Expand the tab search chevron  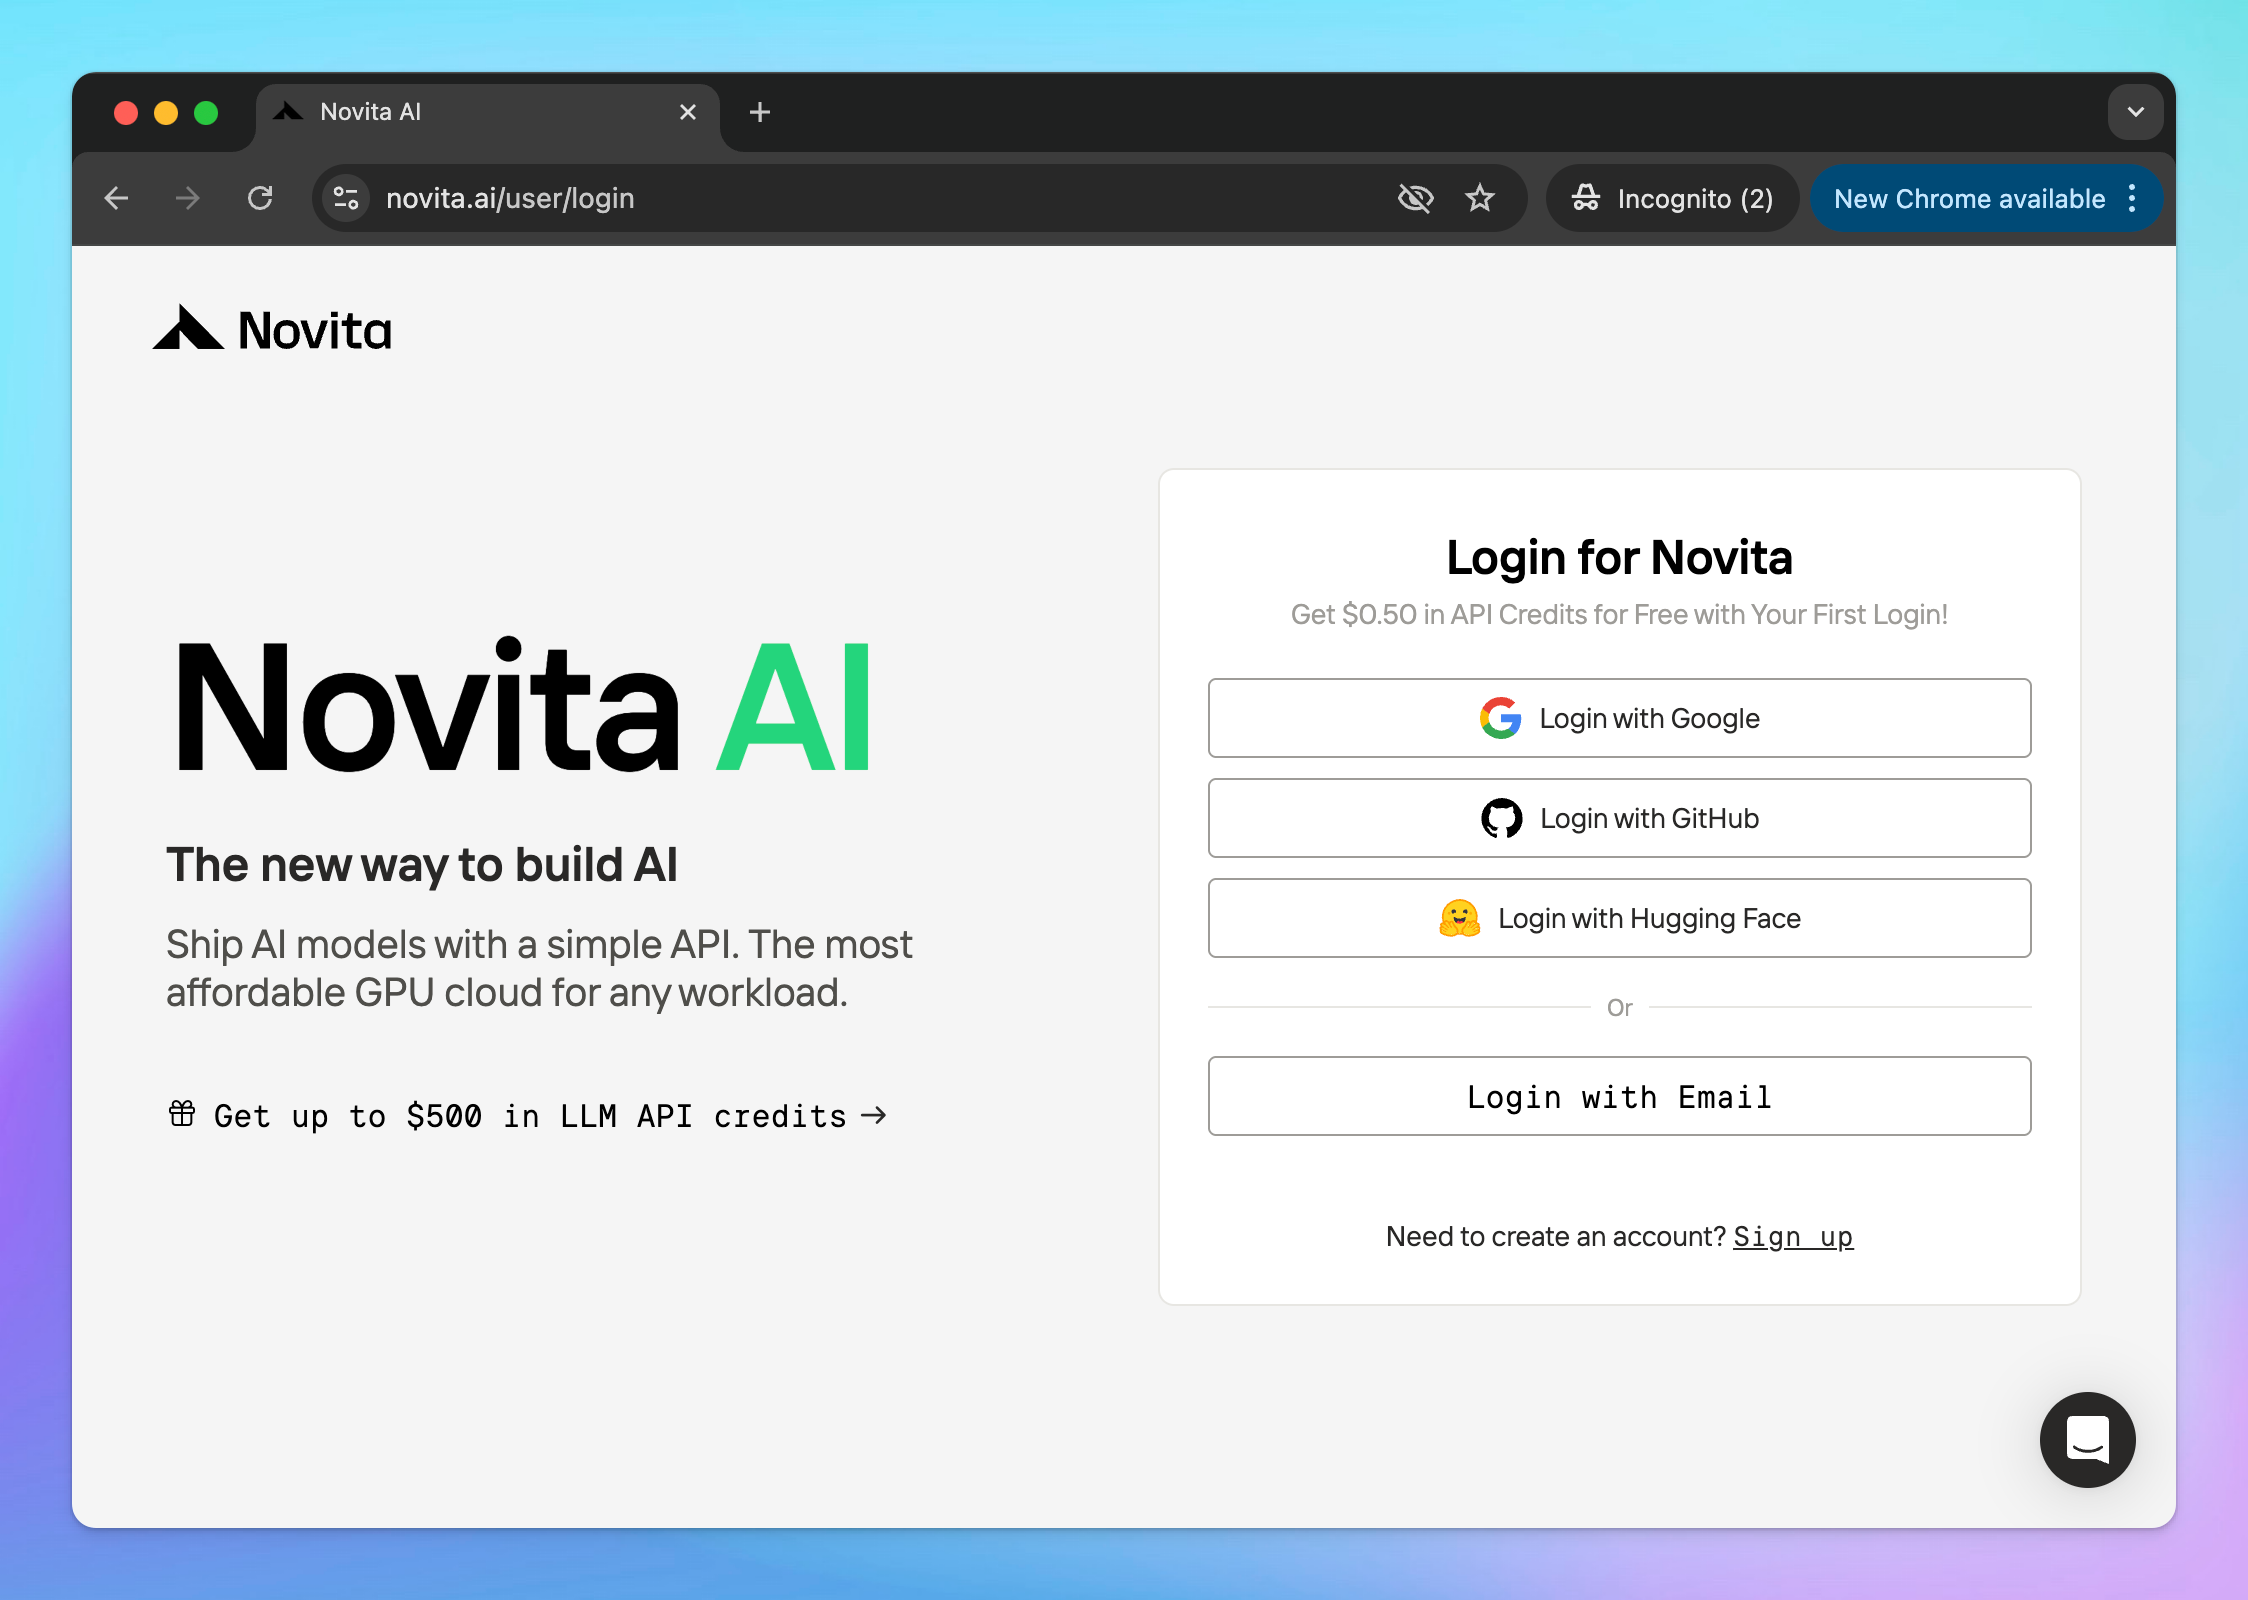pos(2135,112)
